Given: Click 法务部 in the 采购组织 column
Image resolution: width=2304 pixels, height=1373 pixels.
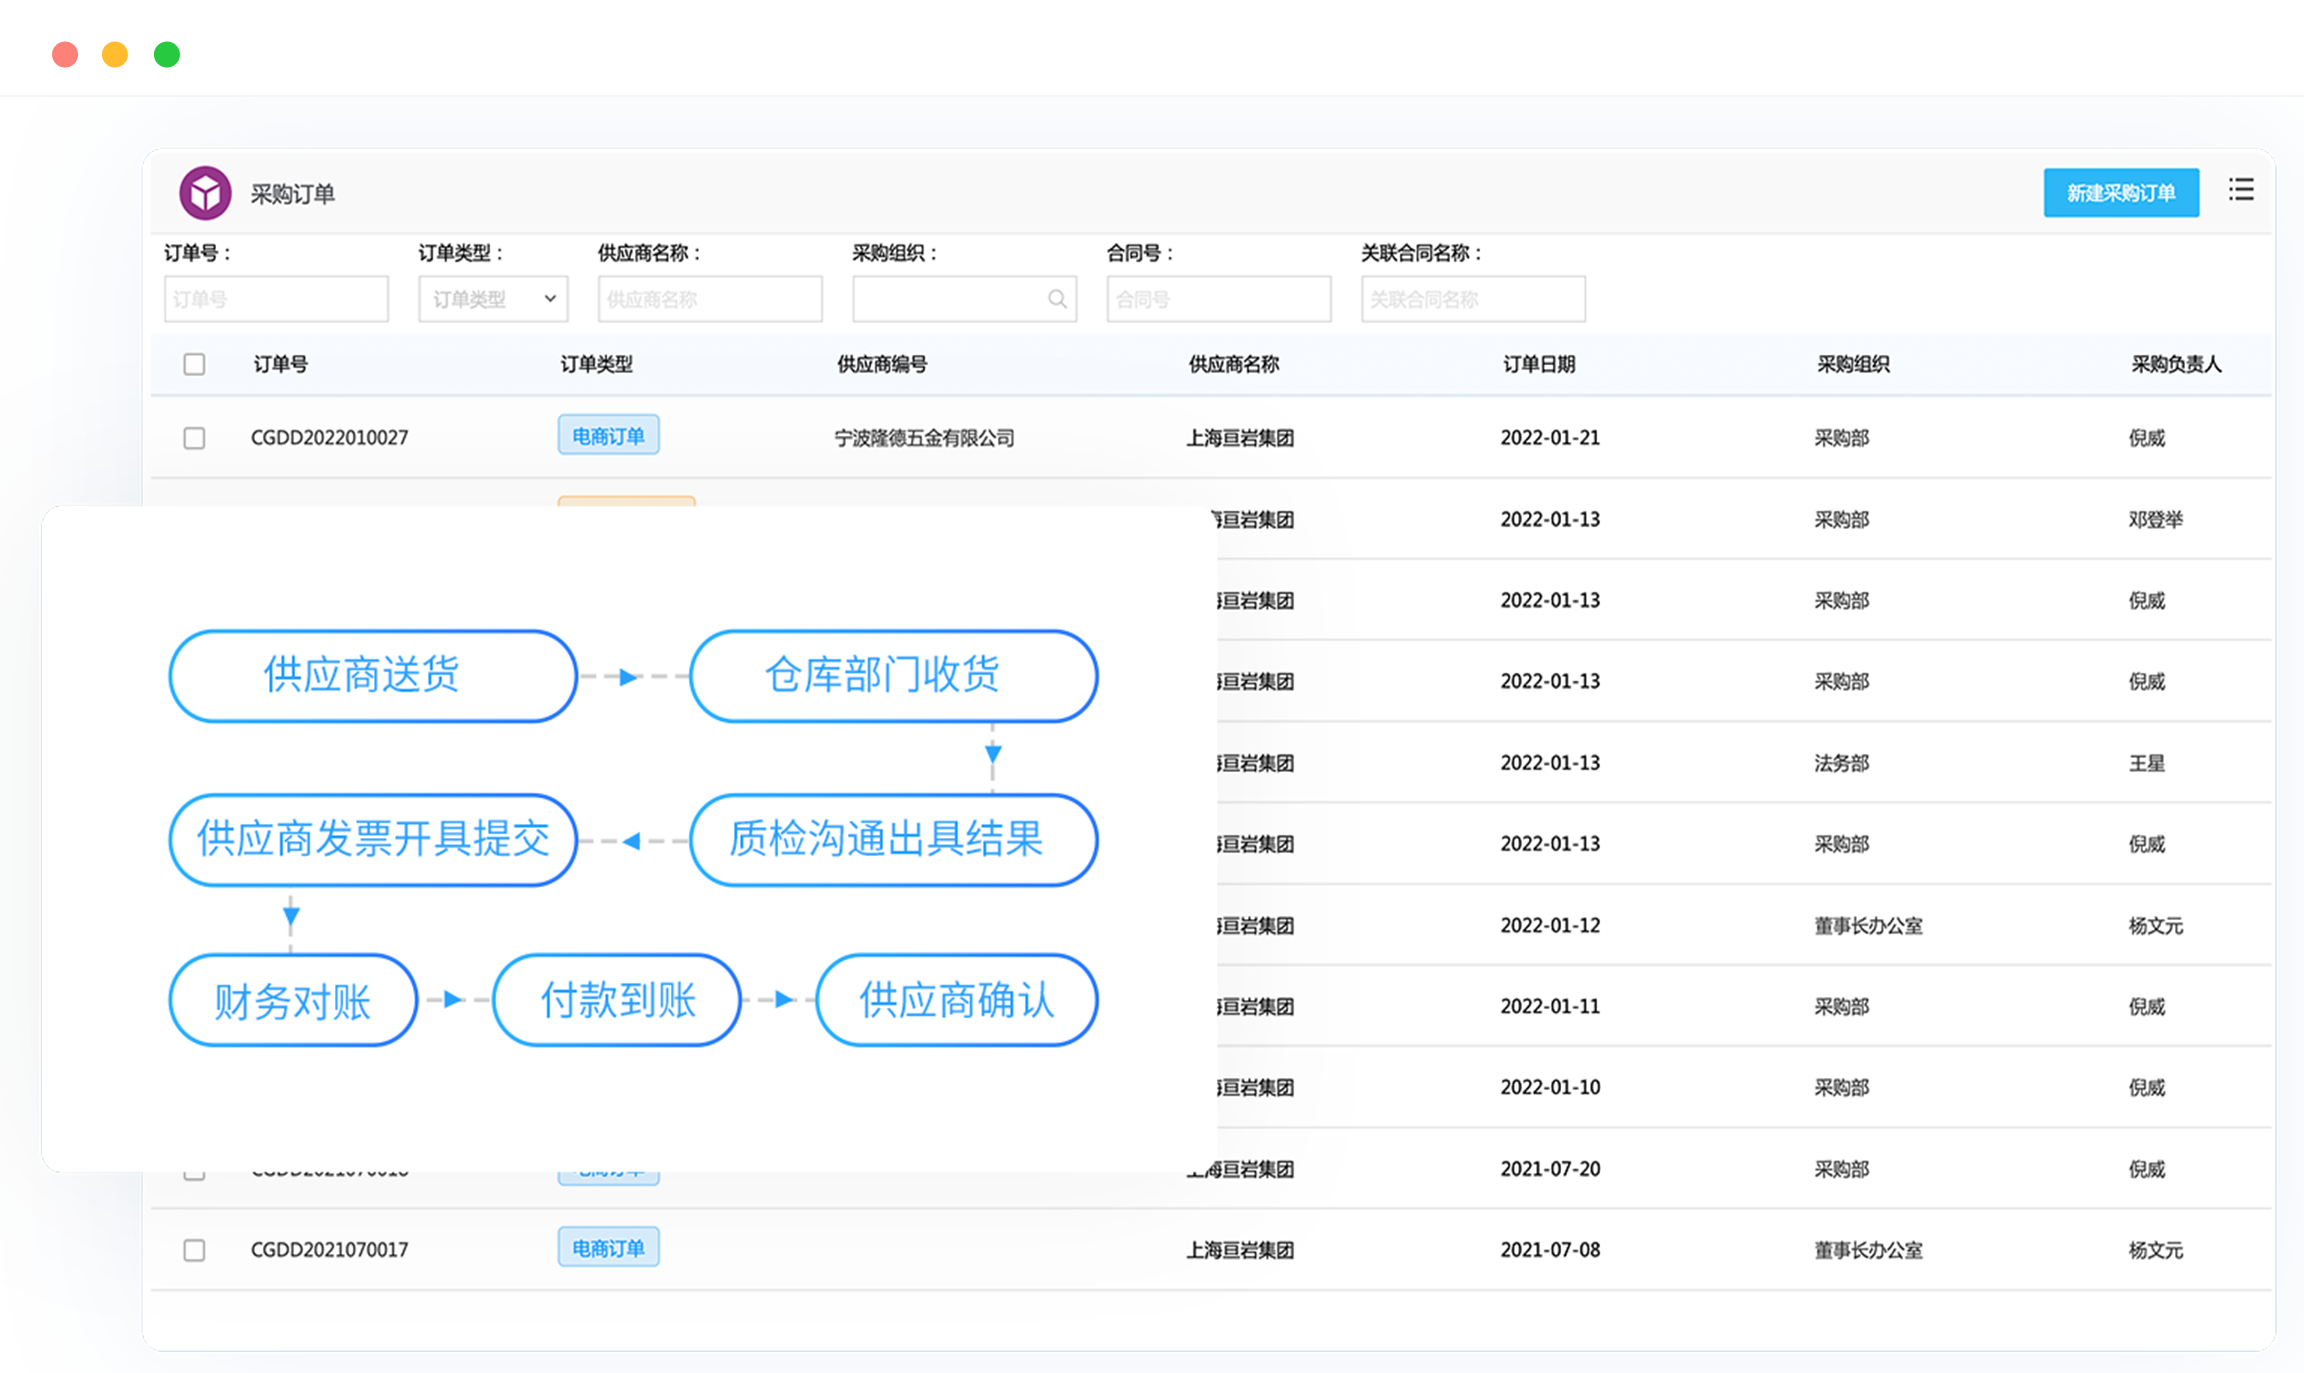Looking at the screenshot, I should point(1841,764).
